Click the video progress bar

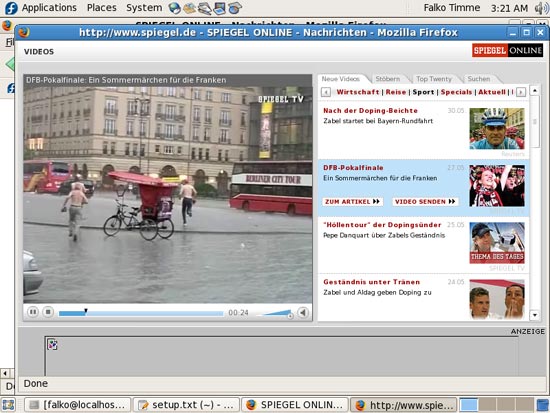pyautogui.click(x=141, y=313)
